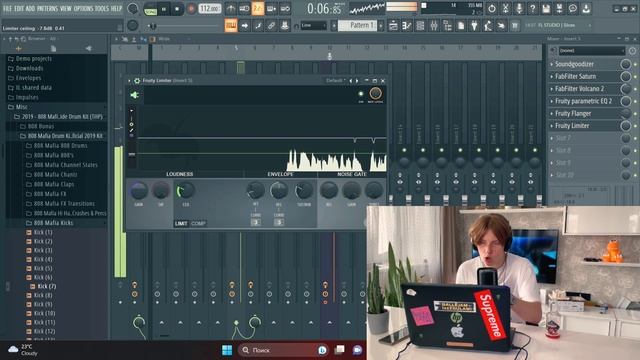This screenshot has height=360, width=640.
Task: Open the View playlist toolbar icon
Action: coord(393,26)
